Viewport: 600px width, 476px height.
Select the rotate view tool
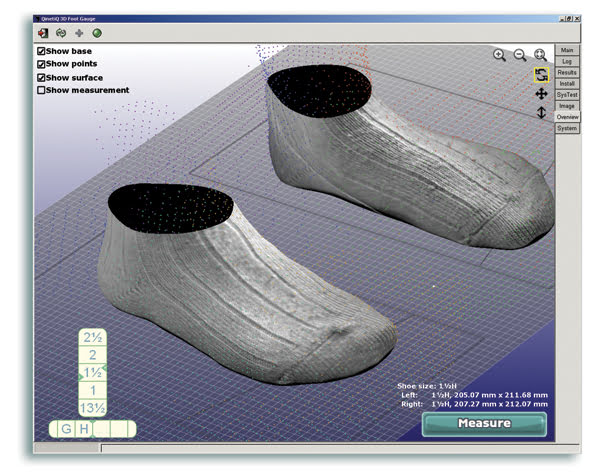point(541,75)
